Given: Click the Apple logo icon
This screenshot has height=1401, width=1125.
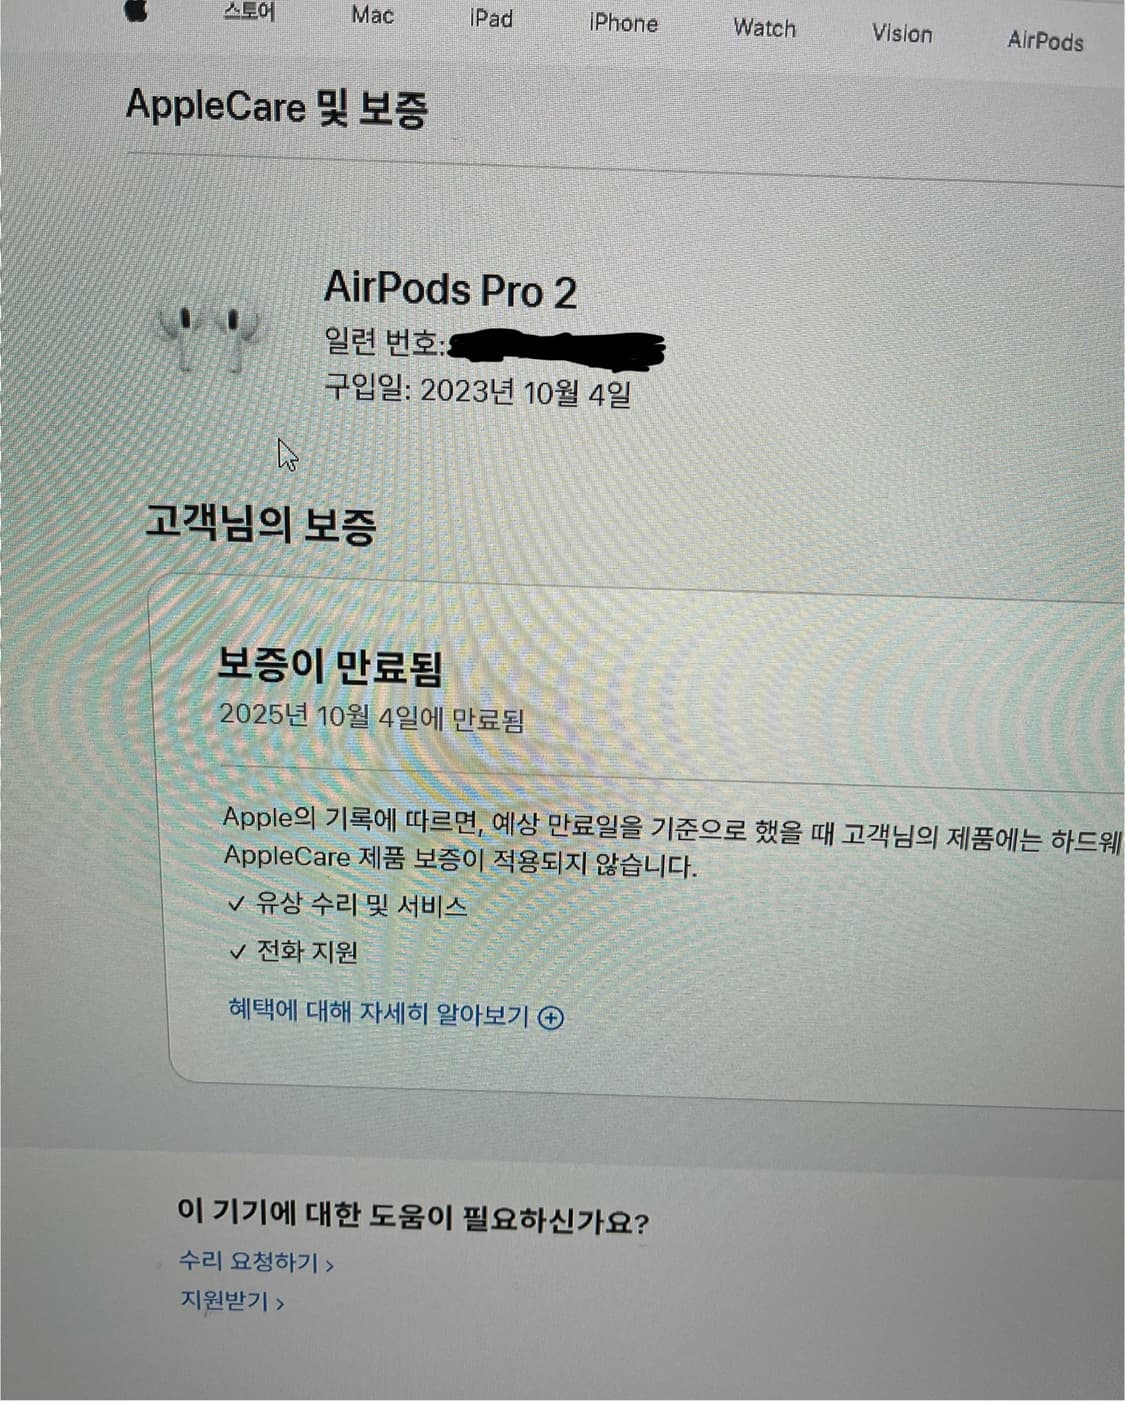Looking at the screenshot, I should (135, 10).
